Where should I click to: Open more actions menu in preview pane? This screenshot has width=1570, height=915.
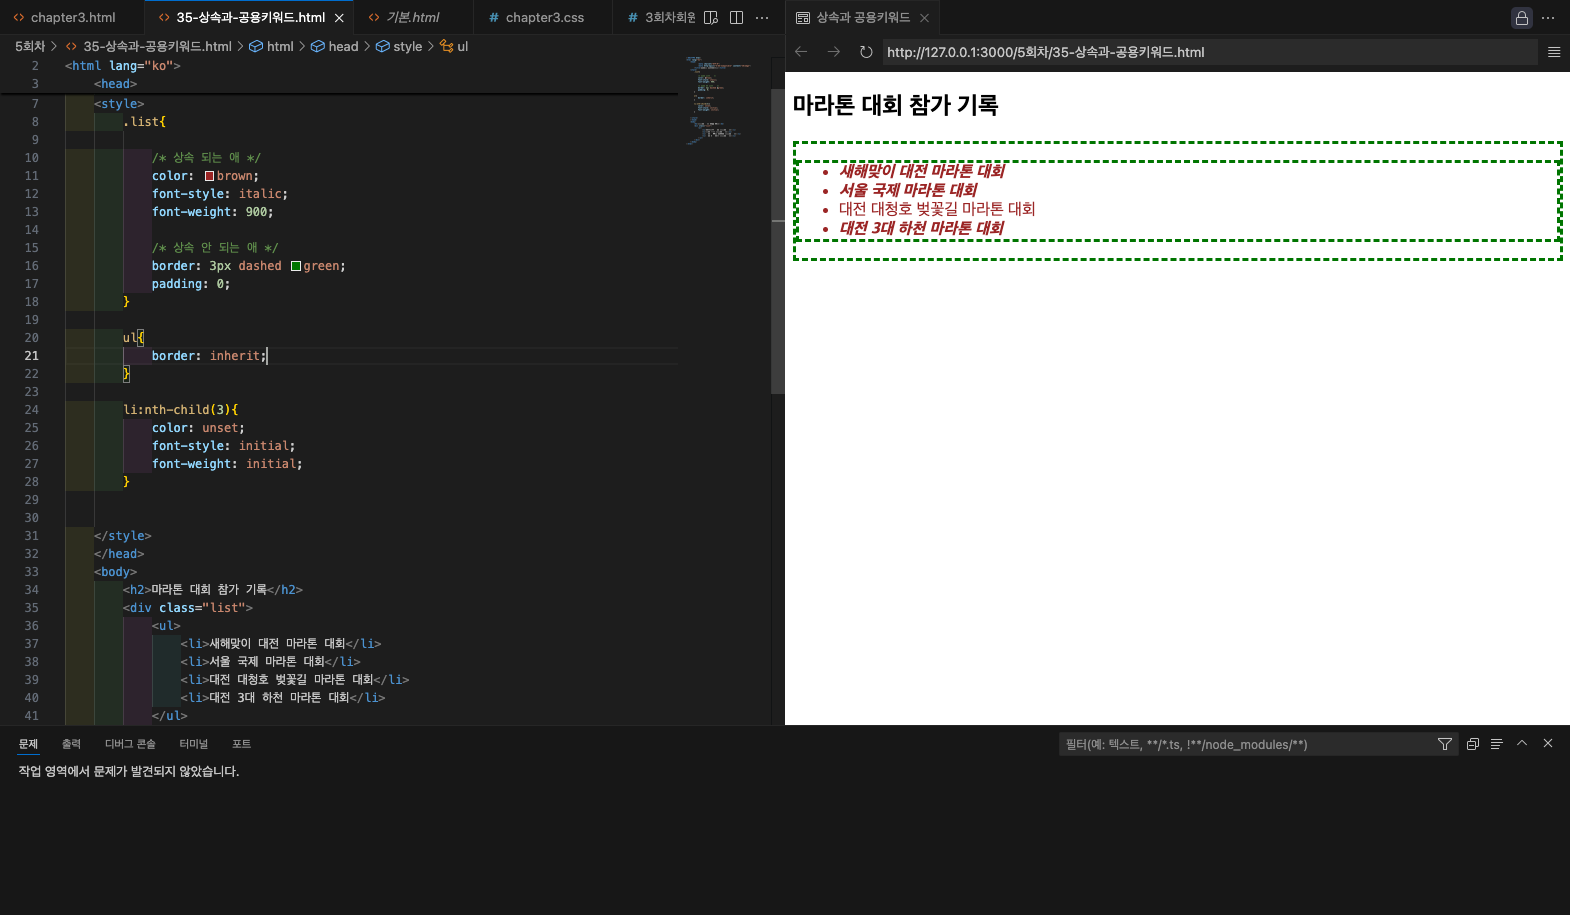1548,17
